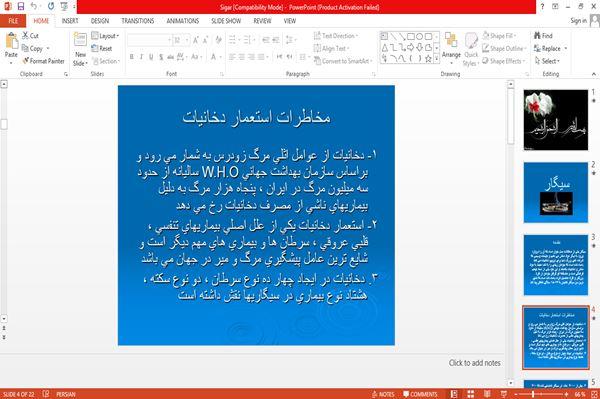Switch to the TRANSITIONS tab
This screenshot has height=399, width=600.
point(138,21)
